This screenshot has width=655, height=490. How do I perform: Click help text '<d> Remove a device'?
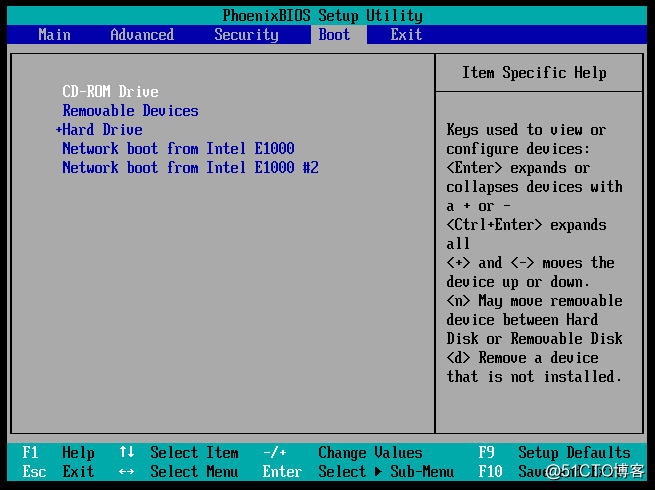click(x=522, y=358)
